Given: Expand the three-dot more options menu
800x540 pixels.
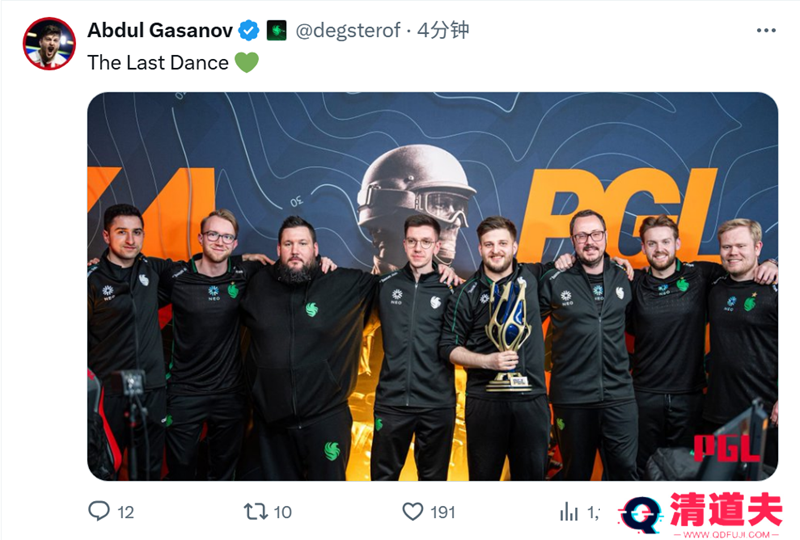Looking at the screenshot, I should point(766,31).
